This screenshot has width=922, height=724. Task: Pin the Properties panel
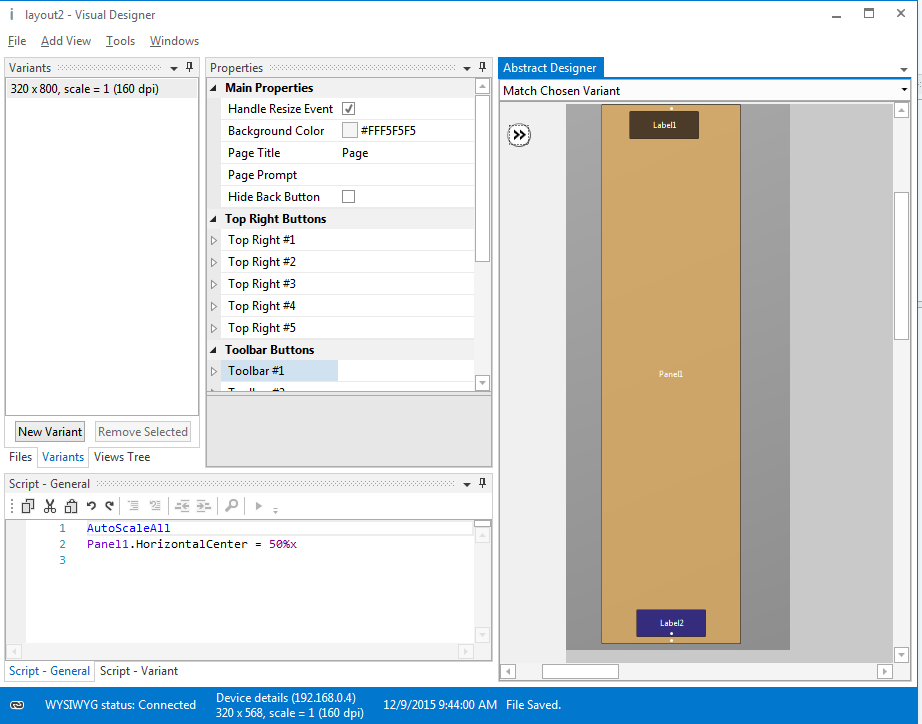pos(483,68)
